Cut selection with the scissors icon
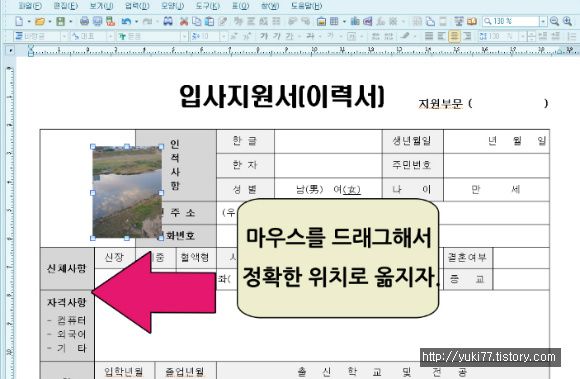This screenshot has width=580, height=379. click(x=184, y=21)
